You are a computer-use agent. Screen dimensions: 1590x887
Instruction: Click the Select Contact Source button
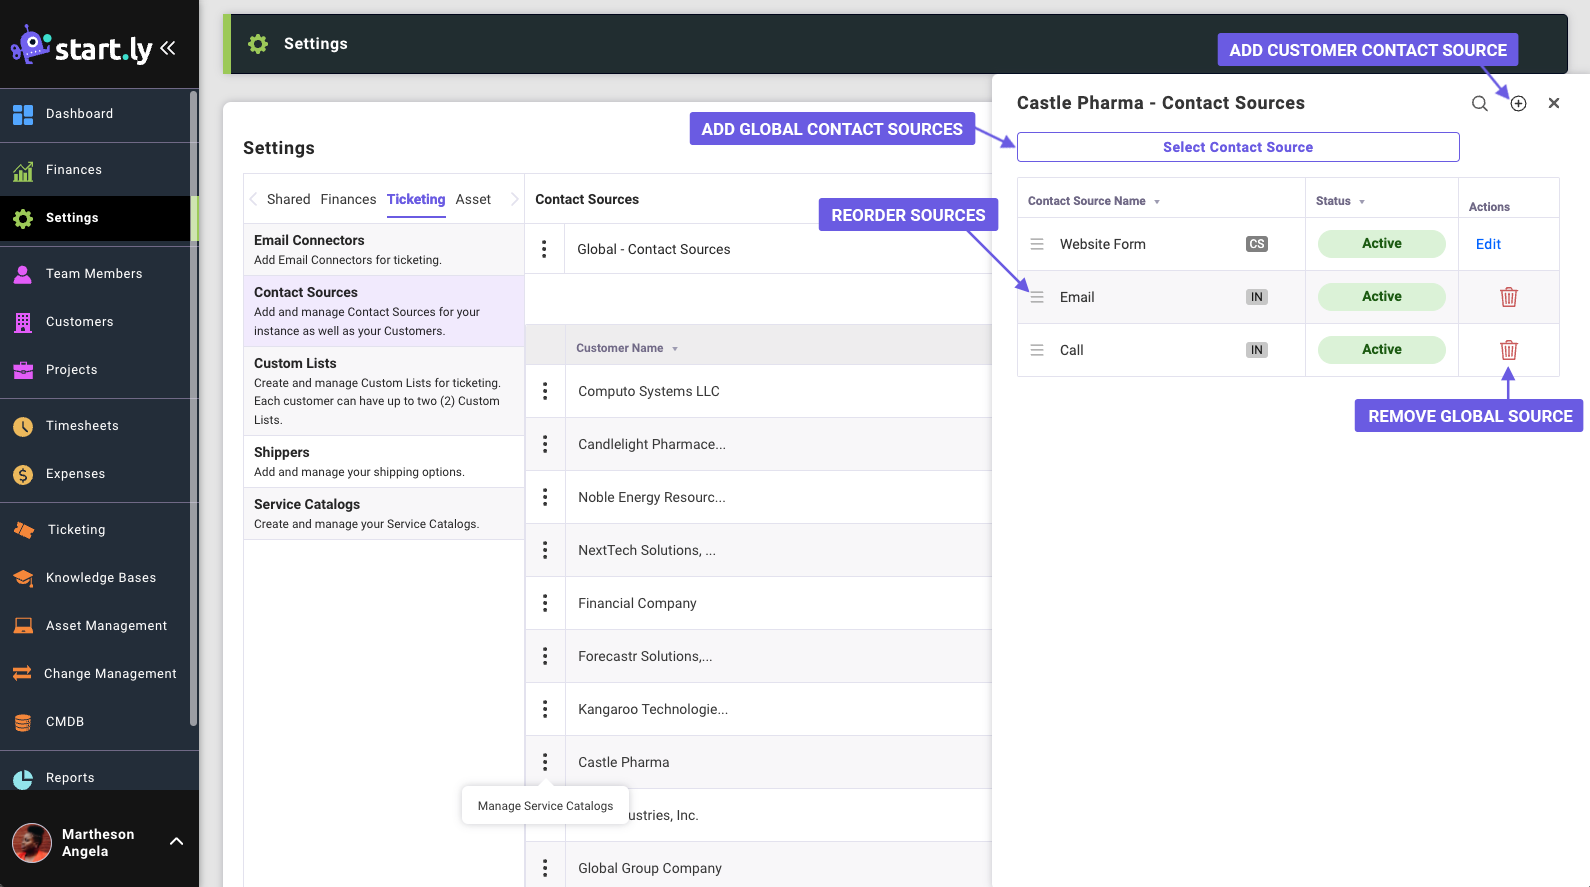[x=1237, y=147]
